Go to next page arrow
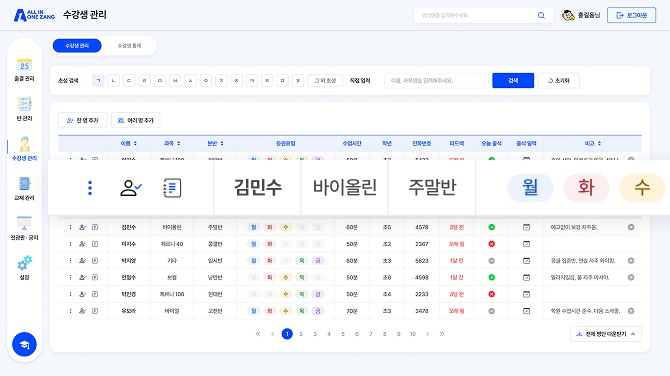The width and height of the screenshot is (670, 376). [427, 334]
